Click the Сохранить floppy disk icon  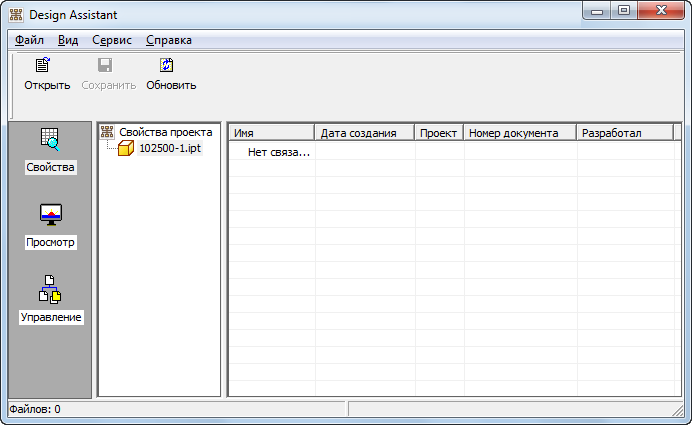pyautogui.click(x=105, y=65)
